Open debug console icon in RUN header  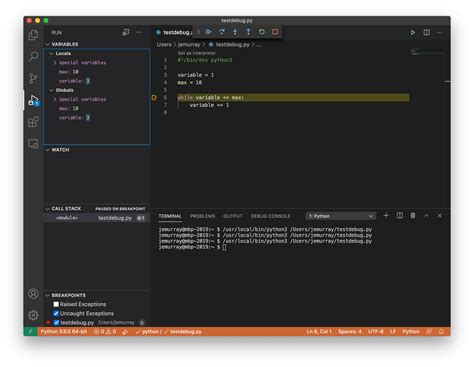(x=126, y=32)
